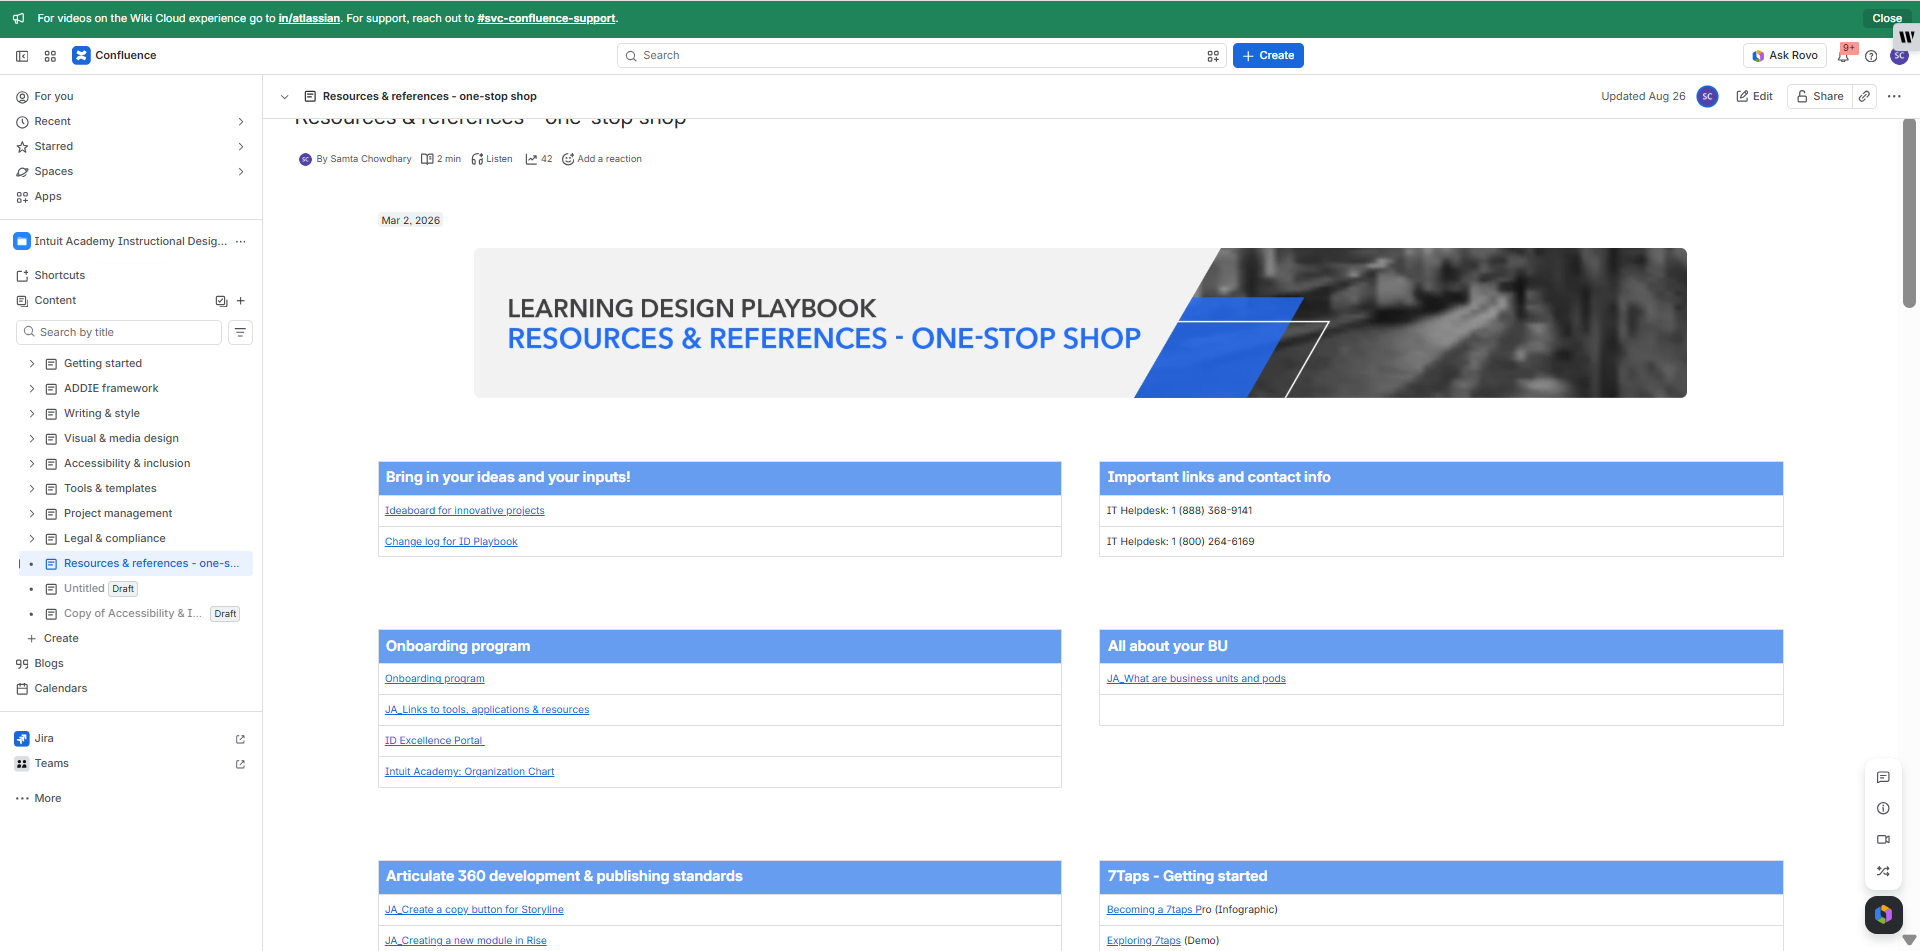Click Search by title field

(119, 332)
